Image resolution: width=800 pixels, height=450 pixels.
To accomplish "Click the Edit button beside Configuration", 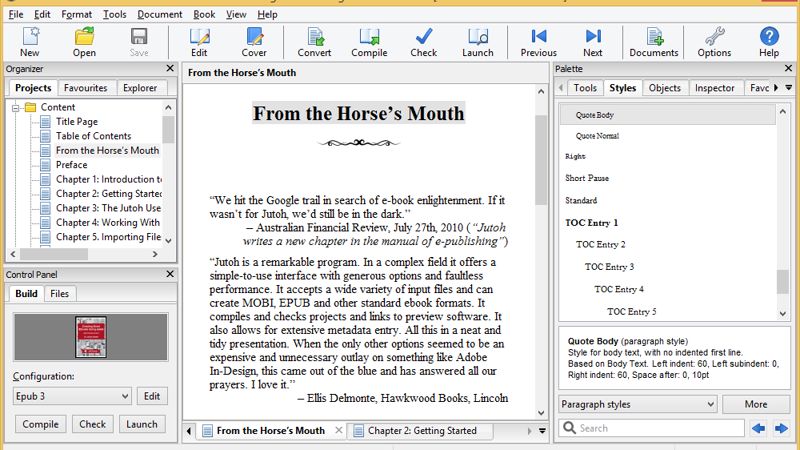I will pyautogui.click(x=152, y=396).
